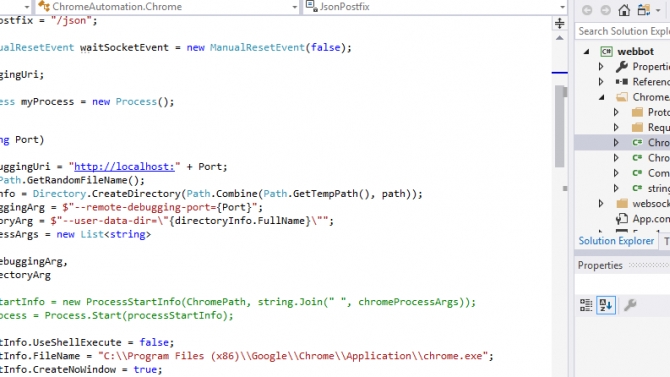Click the websock folder icon
This screenshot has height=377, width=670.
(622, 203)
